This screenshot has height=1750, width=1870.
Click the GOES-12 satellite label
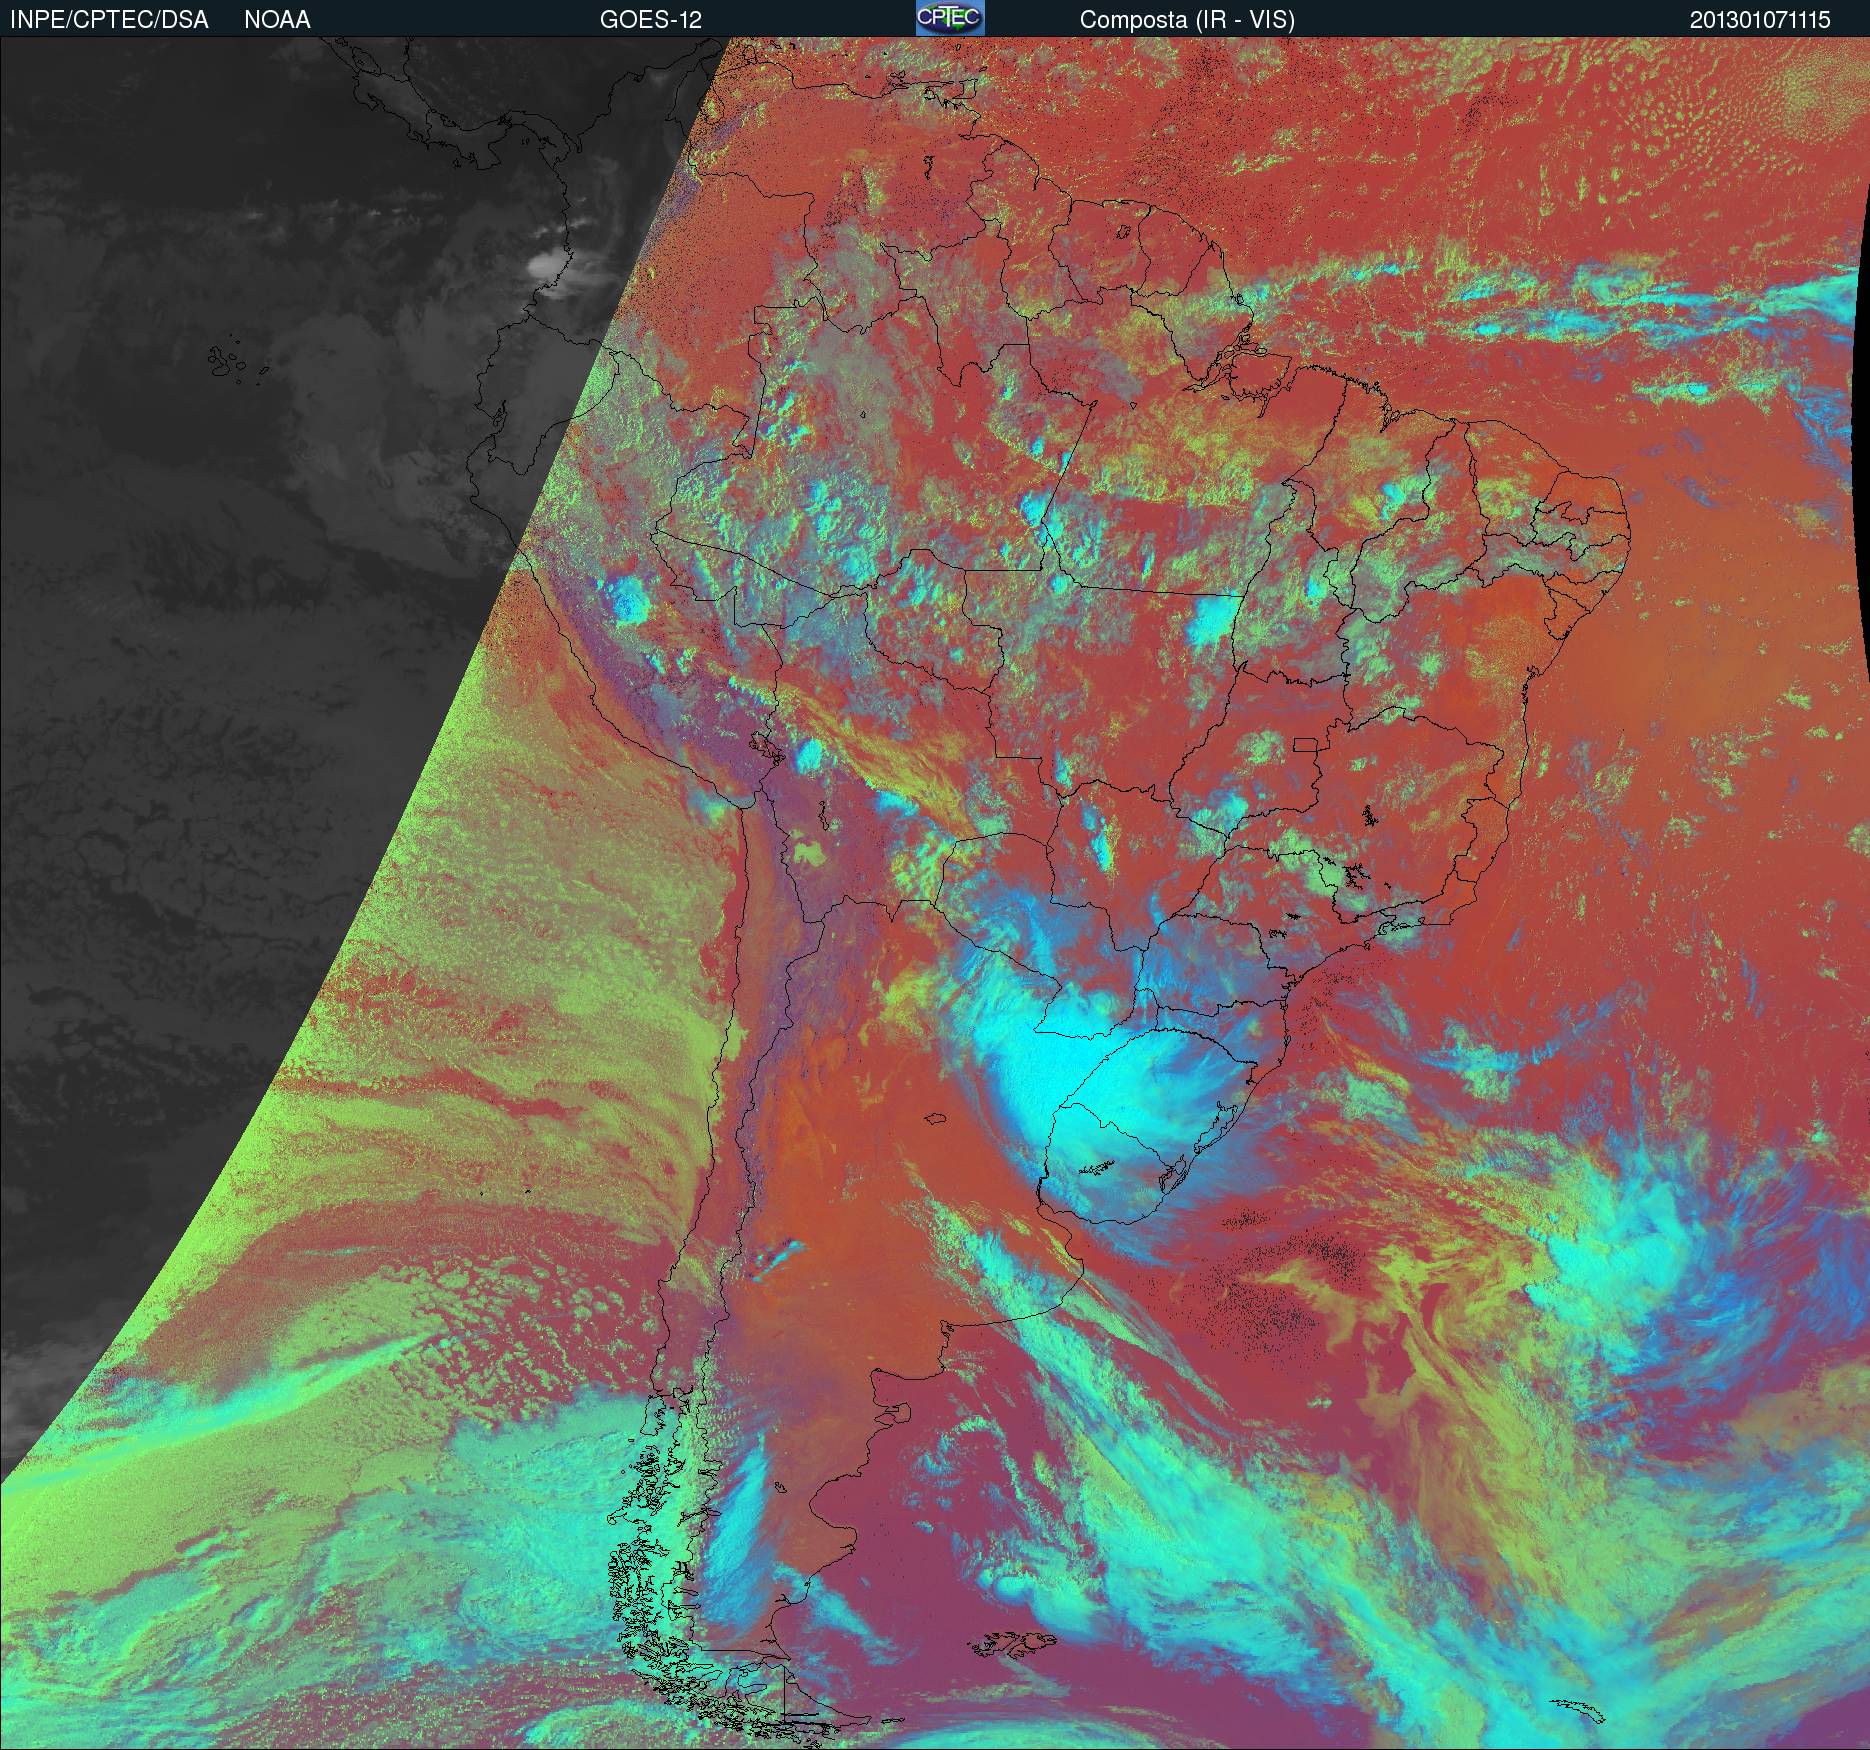click(651, 20)
